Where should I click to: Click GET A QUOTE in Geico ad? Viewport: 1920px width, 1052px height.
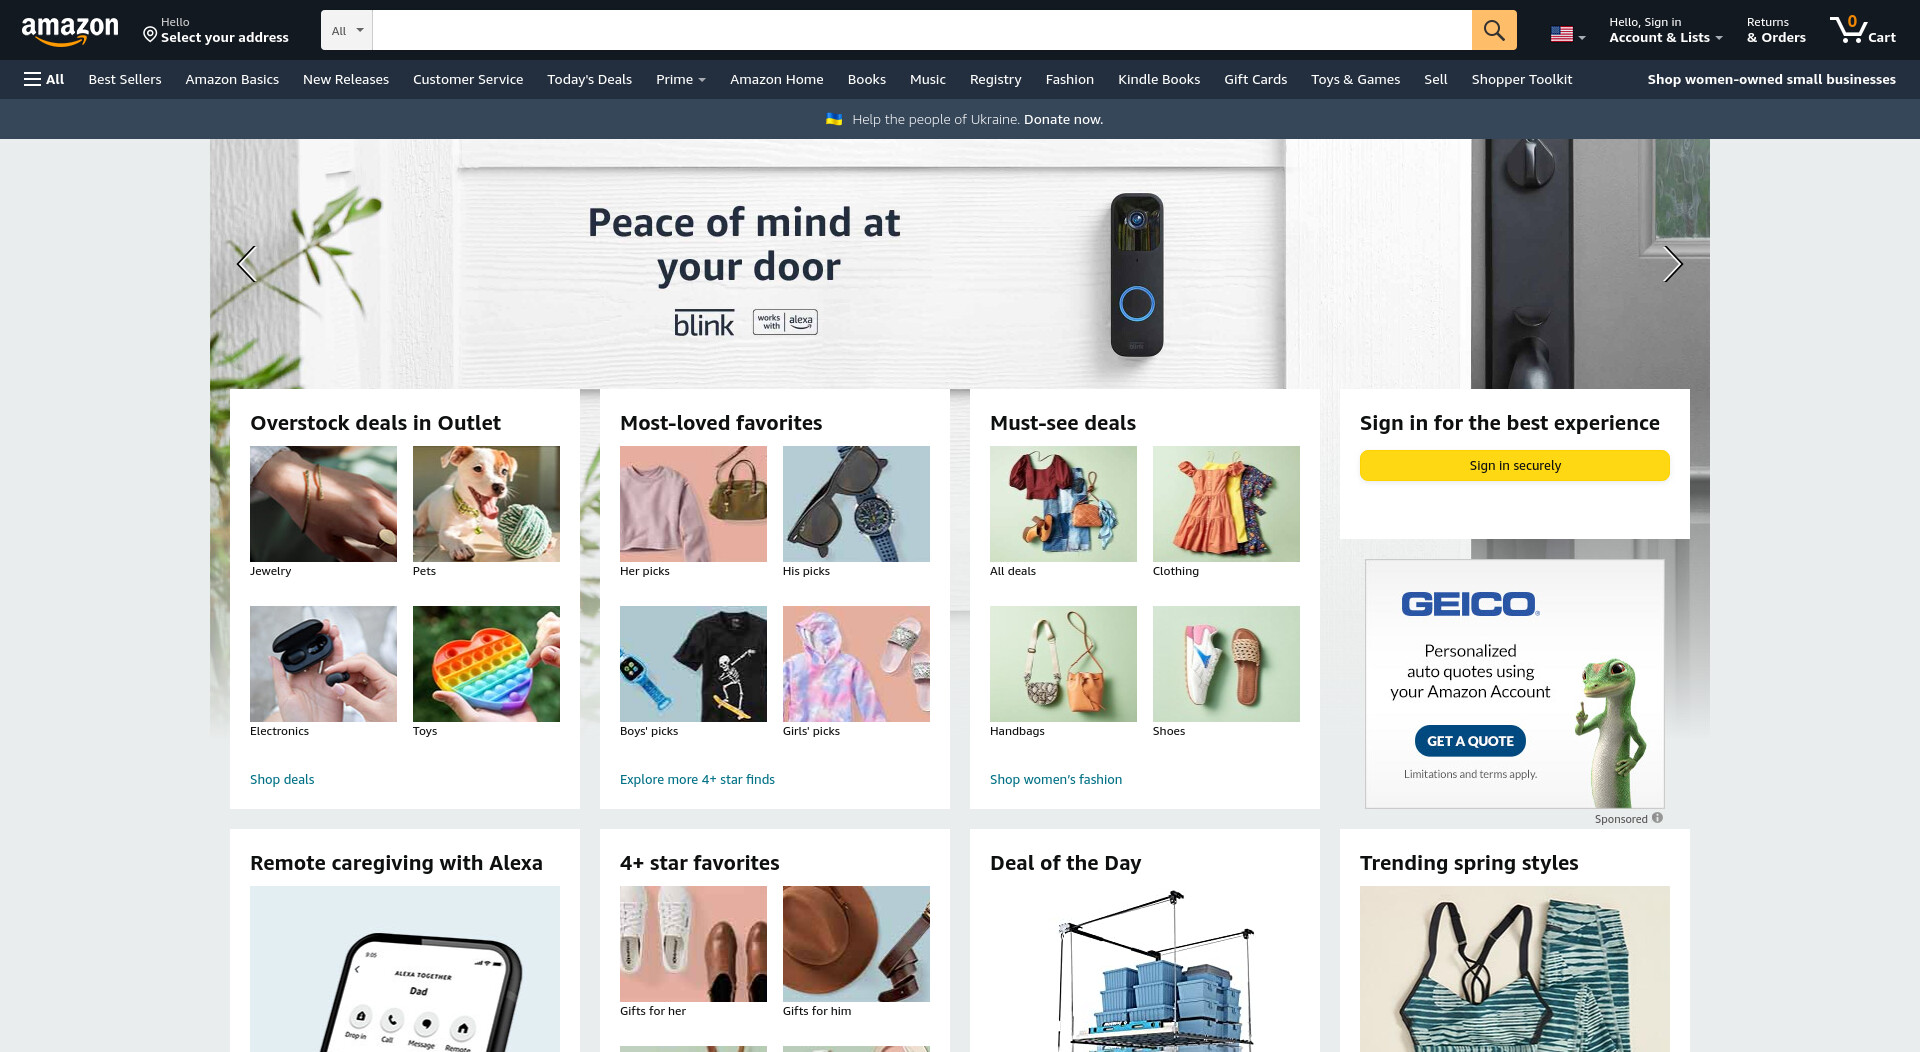pyautogui.click(x=1469, y=741)
